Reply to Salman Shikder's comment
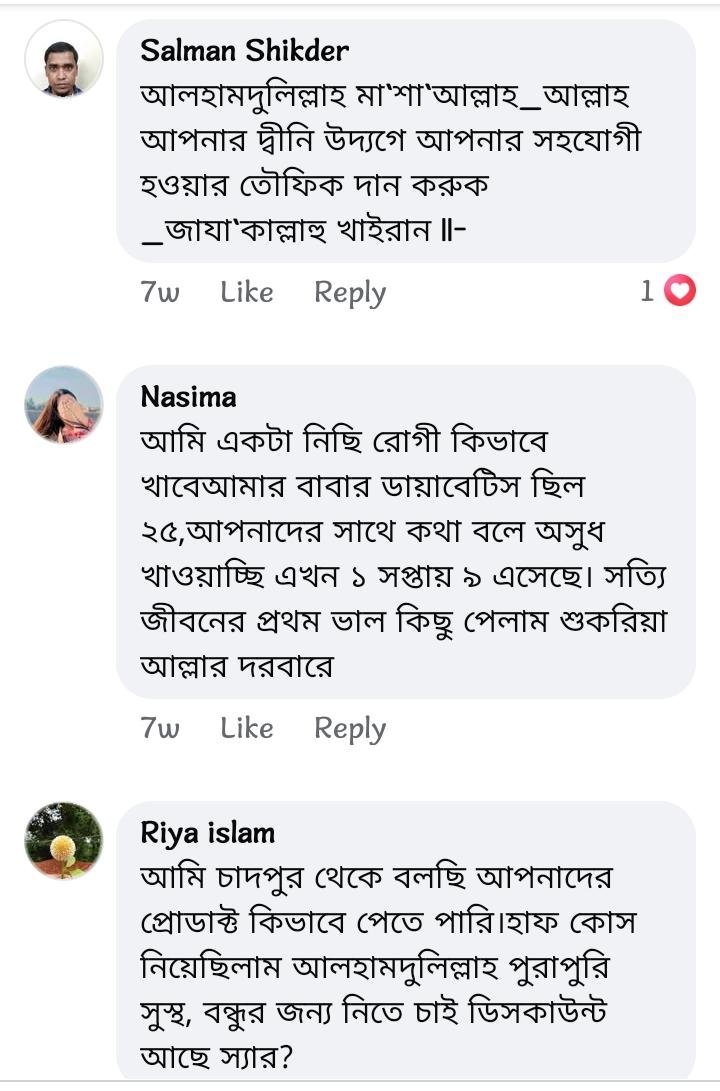Image resolution: width=720 pixels, height=1091 pixels. pos(350,292)
